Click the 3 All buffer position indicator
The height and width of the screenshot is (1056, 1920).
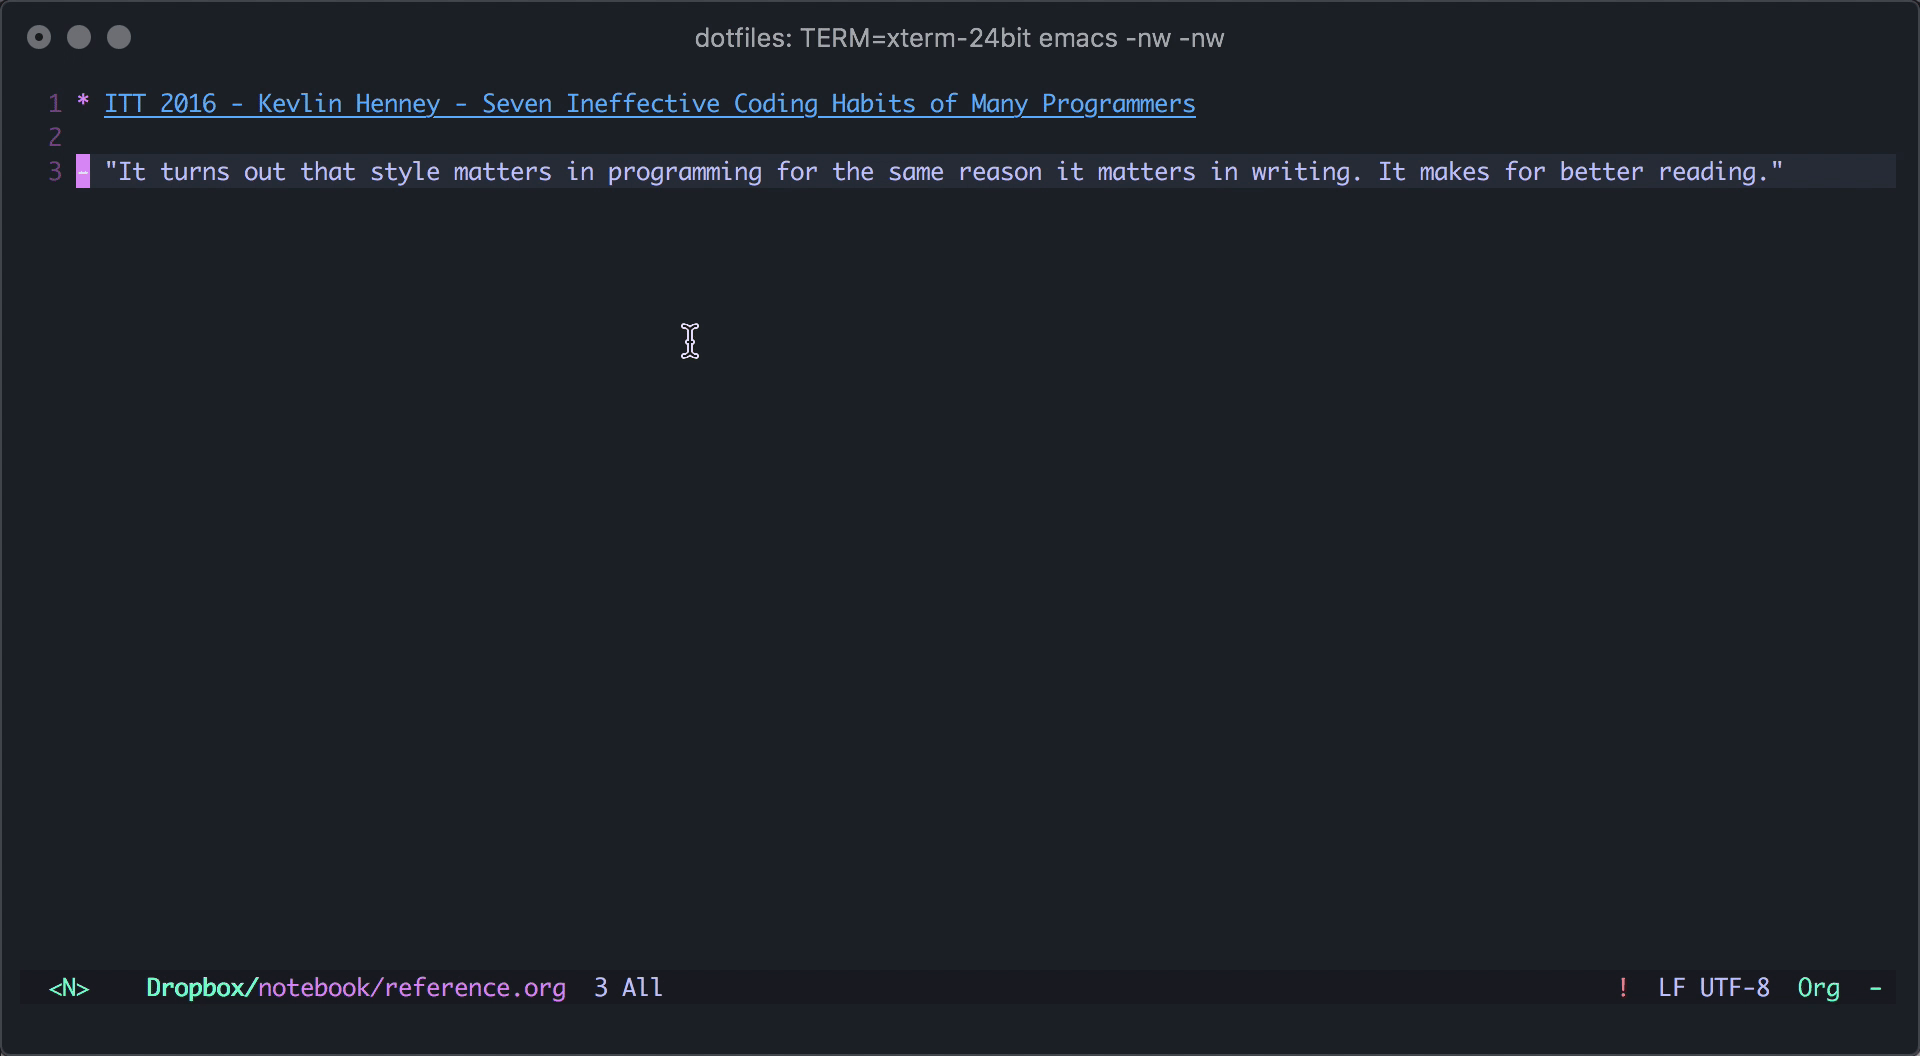(x=627, y=988)
